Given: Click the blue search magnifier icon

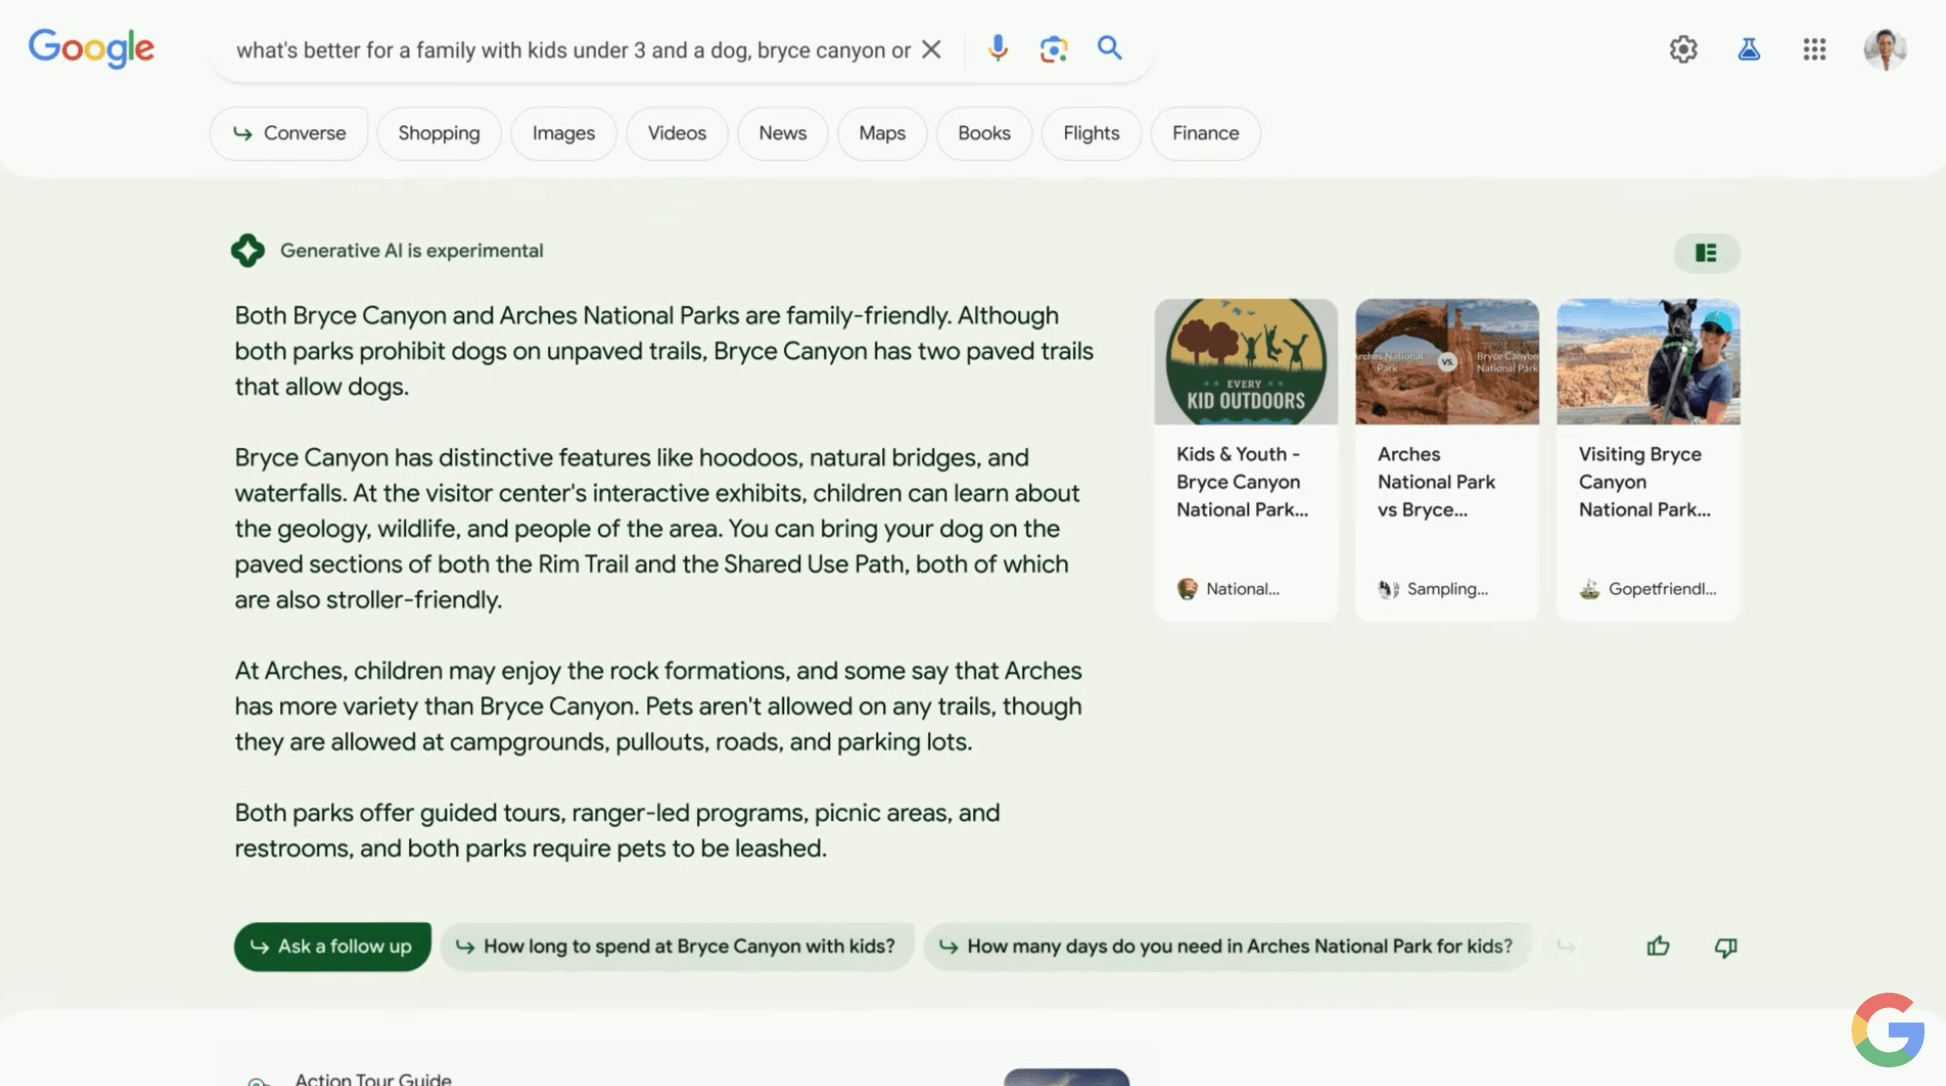Looking at the screenshot, I should 1109,48.
